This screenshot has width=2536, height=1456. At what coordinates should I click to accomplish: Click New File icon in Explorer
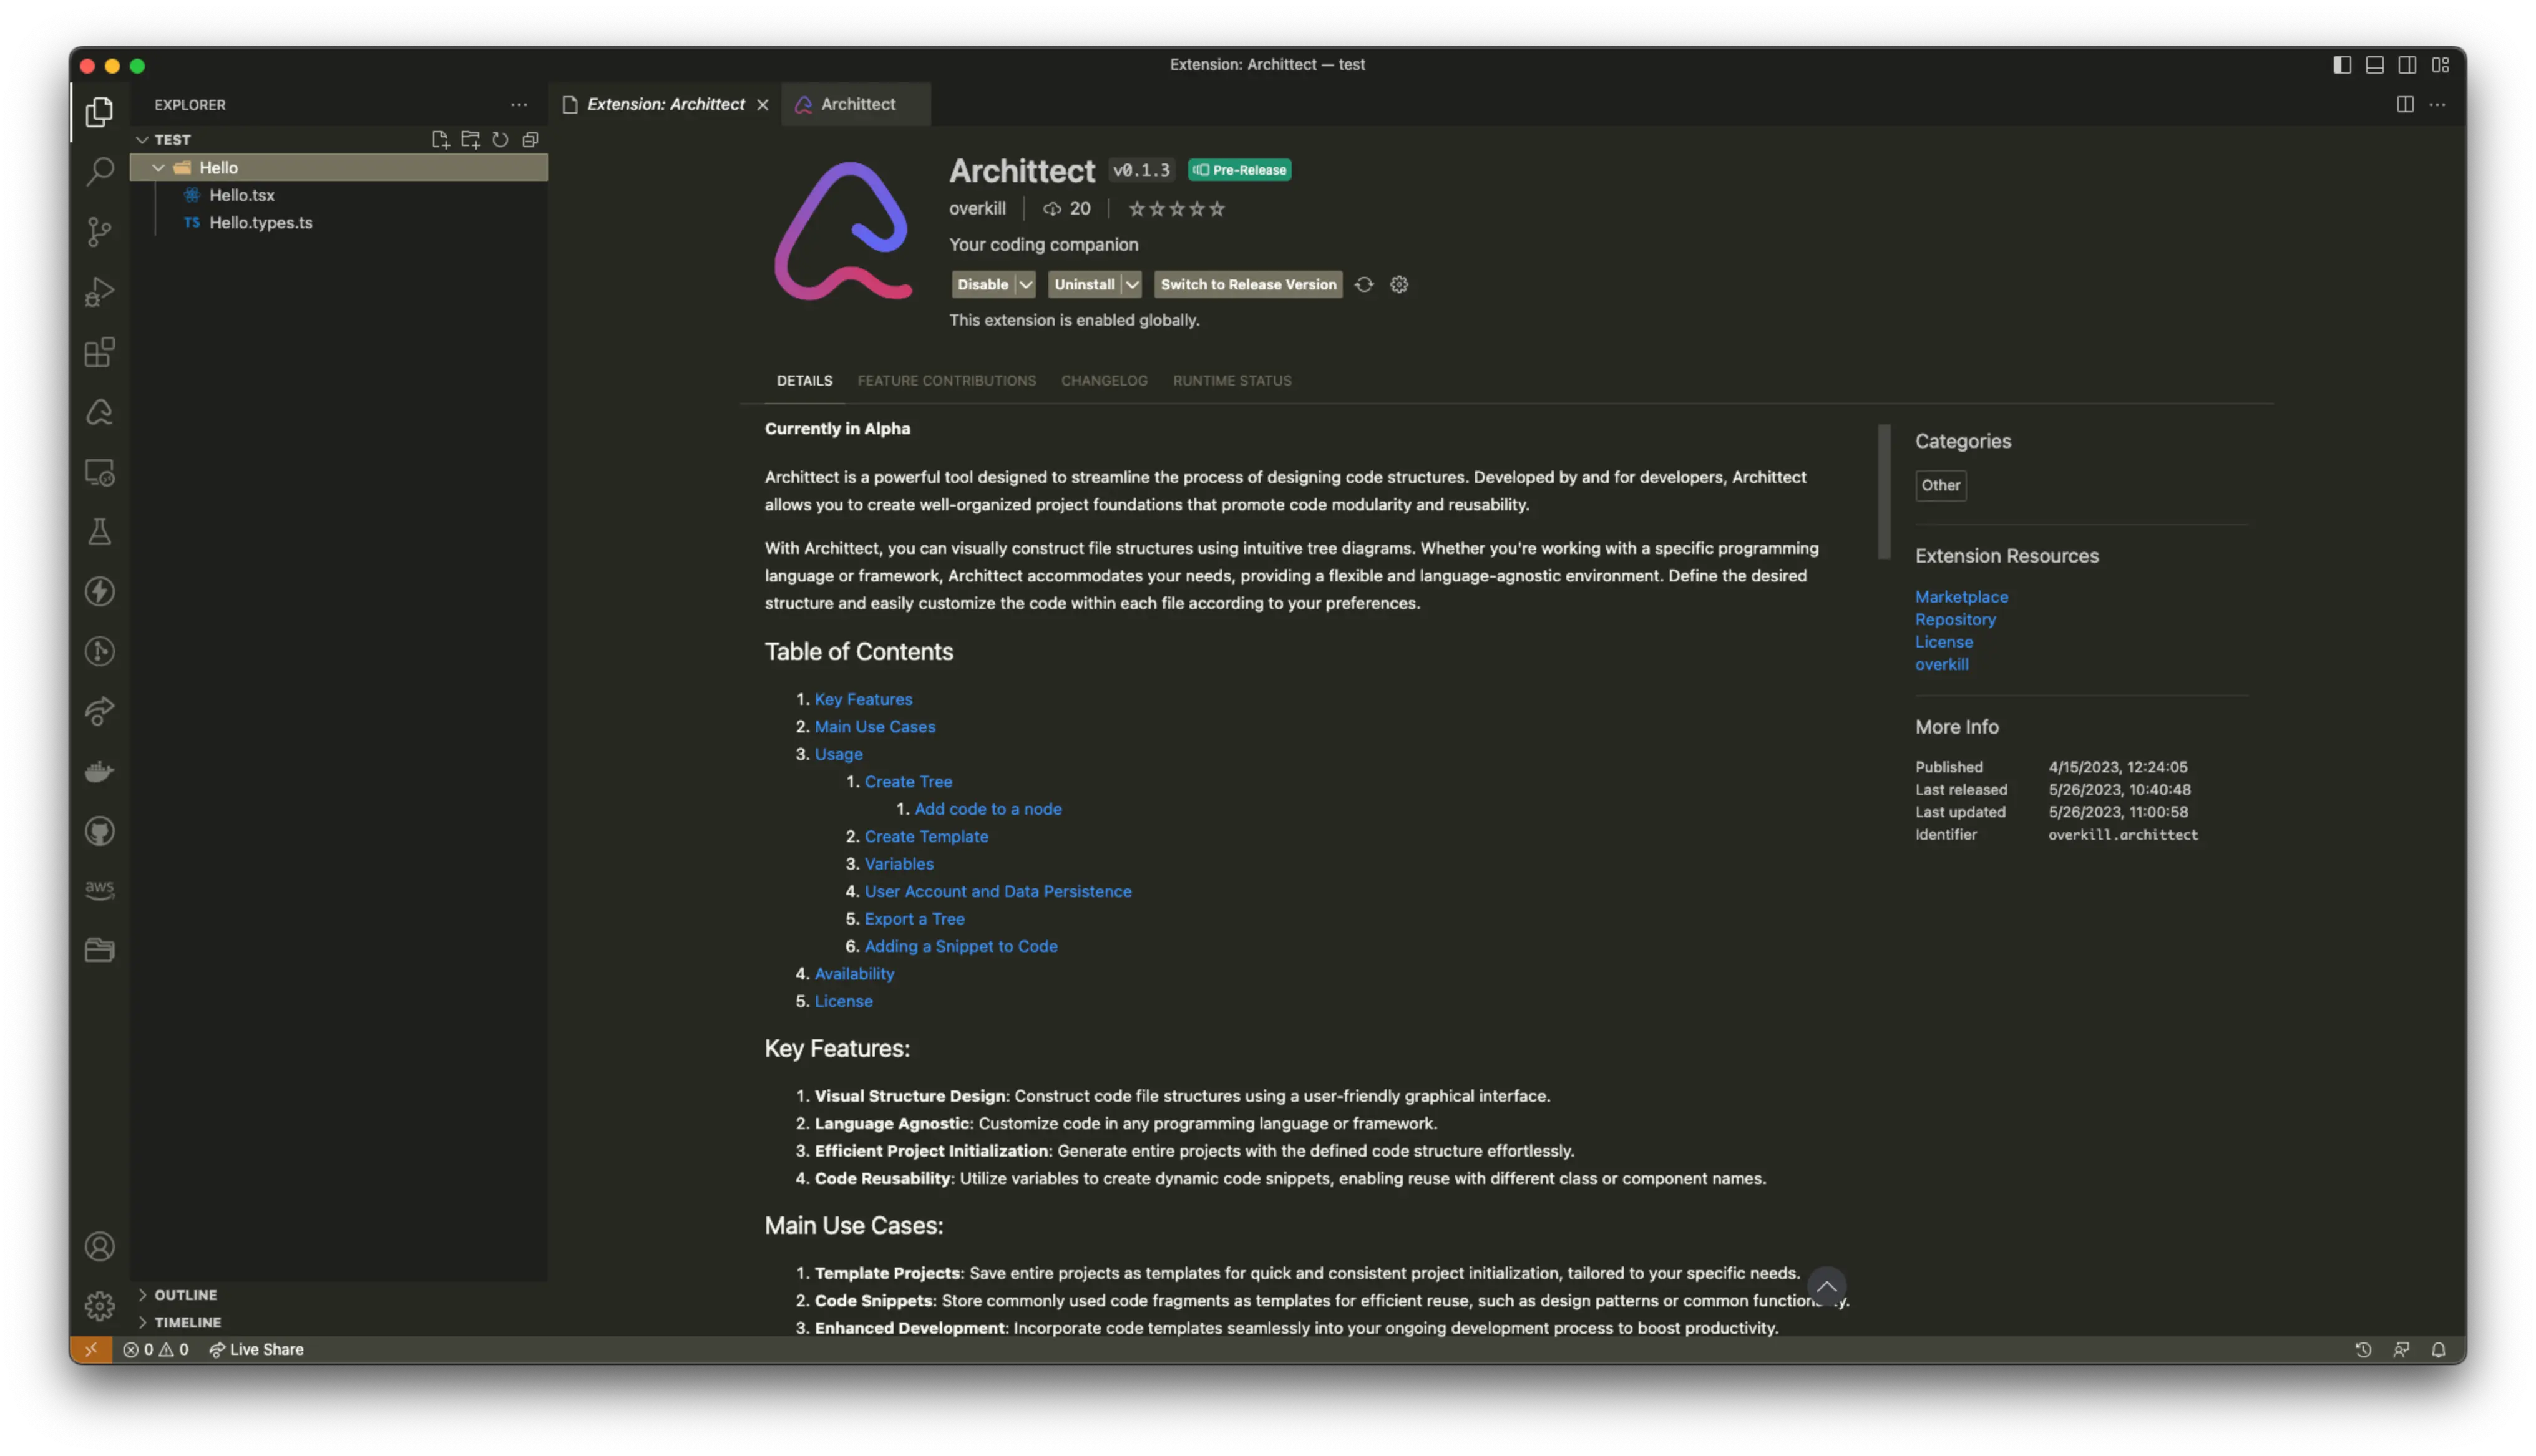[440, 140]
